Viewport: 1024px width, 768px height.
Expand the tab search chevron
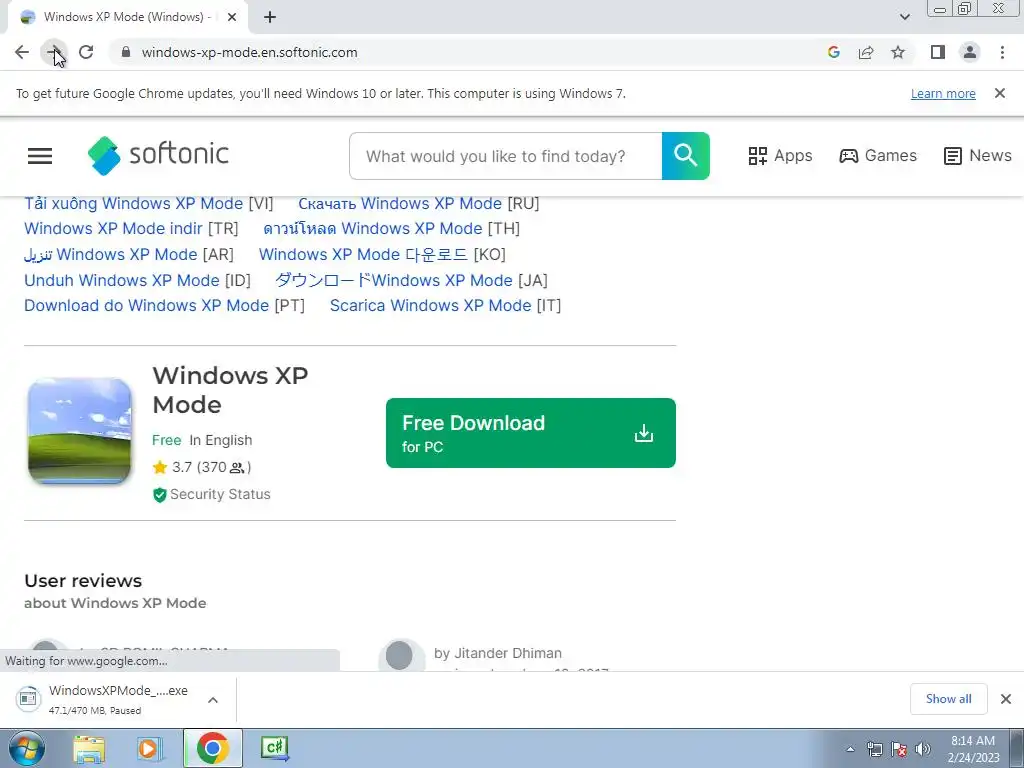point(904,17)
